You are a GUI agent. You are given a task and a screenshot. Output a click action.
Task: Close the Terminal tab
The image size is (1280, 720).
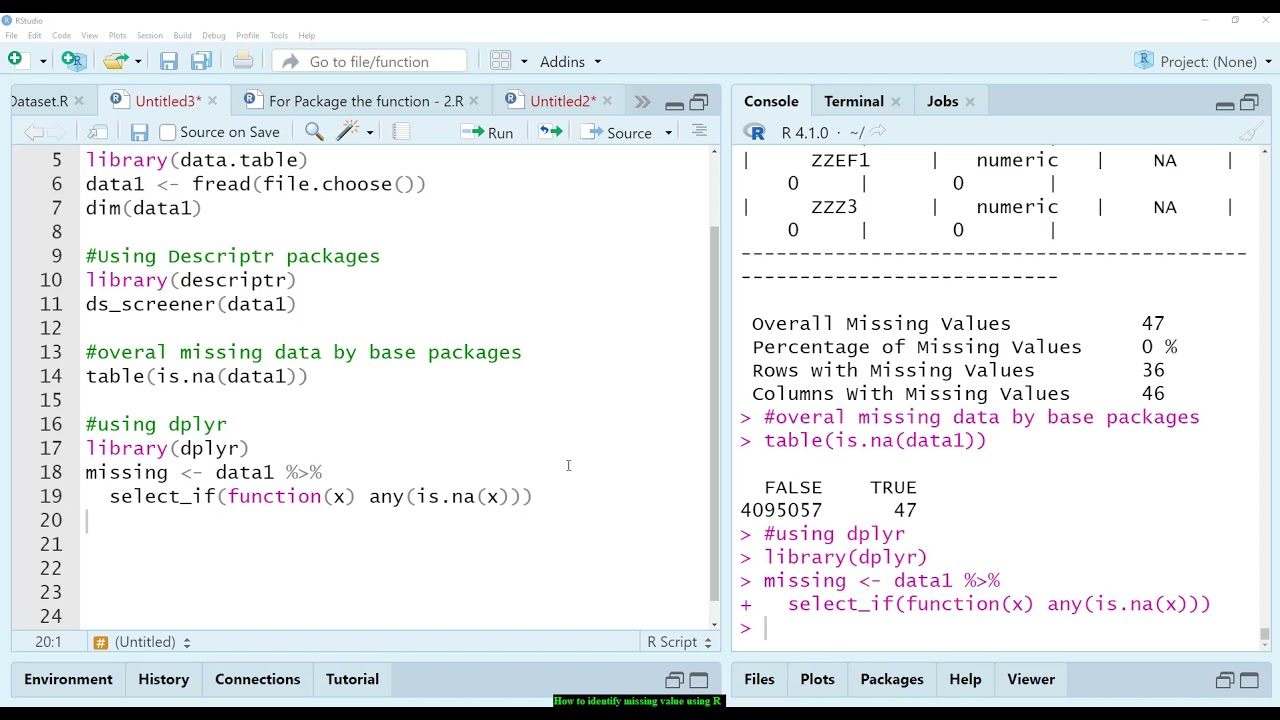pos(896,102)
